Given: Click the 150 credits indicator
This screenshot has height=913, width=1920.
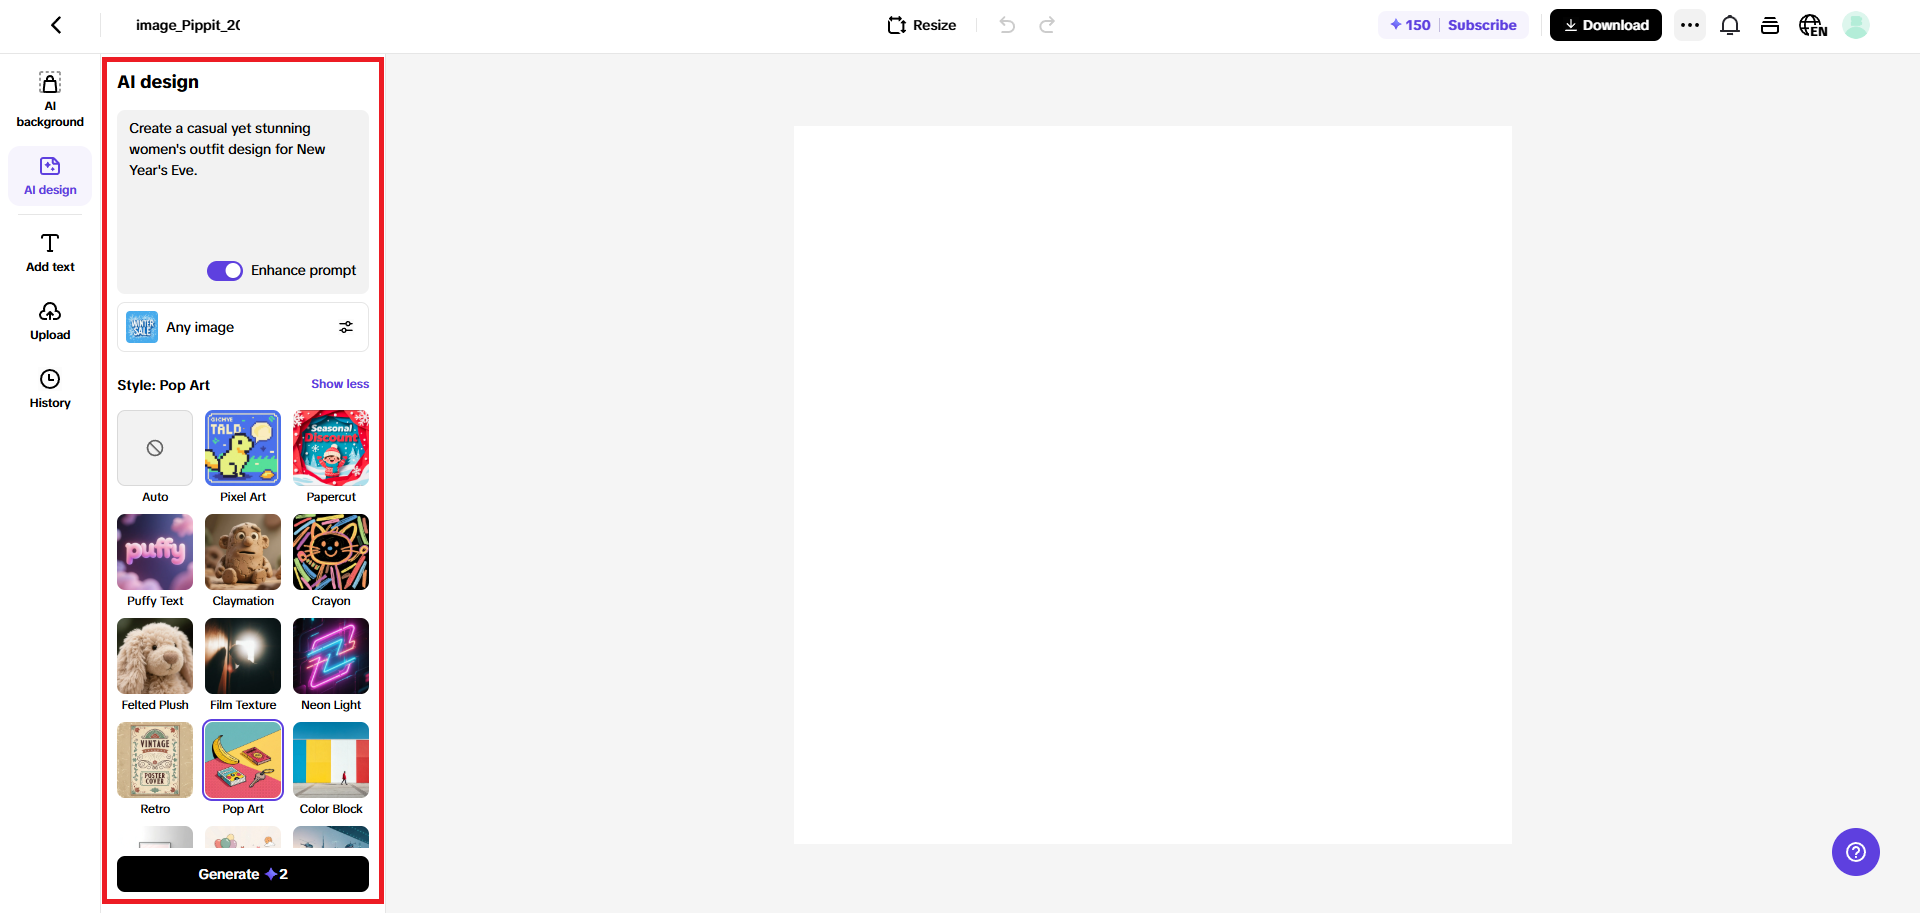Looking at the screenshot, I should [x=1410, y=25].
